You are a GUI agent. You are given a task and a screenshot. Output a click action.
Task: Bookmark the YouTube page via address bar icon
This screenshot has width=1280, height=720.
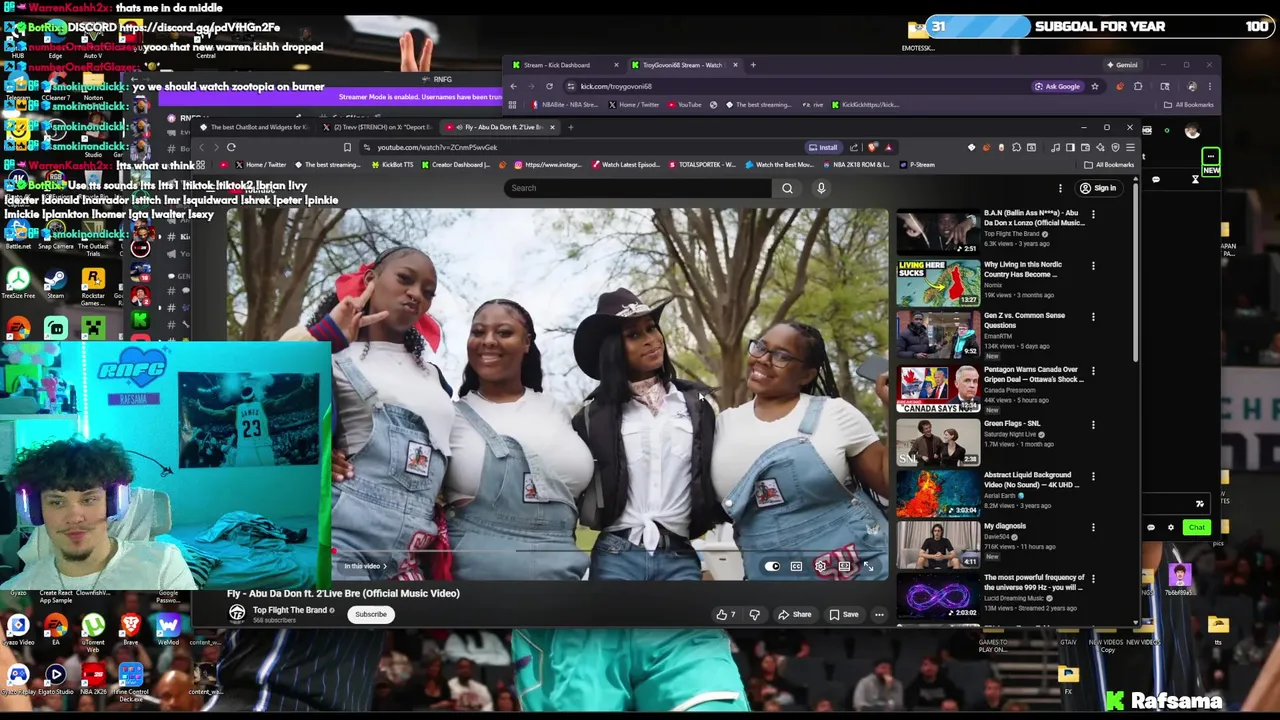point(347,147)
